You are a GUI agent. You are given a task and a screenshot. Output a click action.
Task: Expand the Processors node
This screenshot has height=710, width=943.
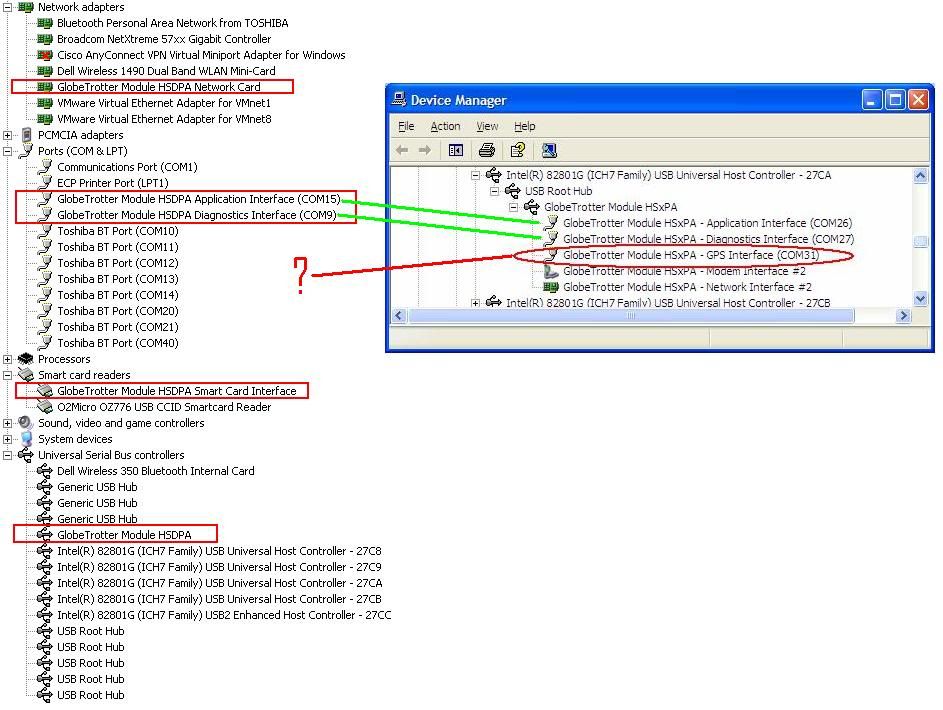coord(7,360)
